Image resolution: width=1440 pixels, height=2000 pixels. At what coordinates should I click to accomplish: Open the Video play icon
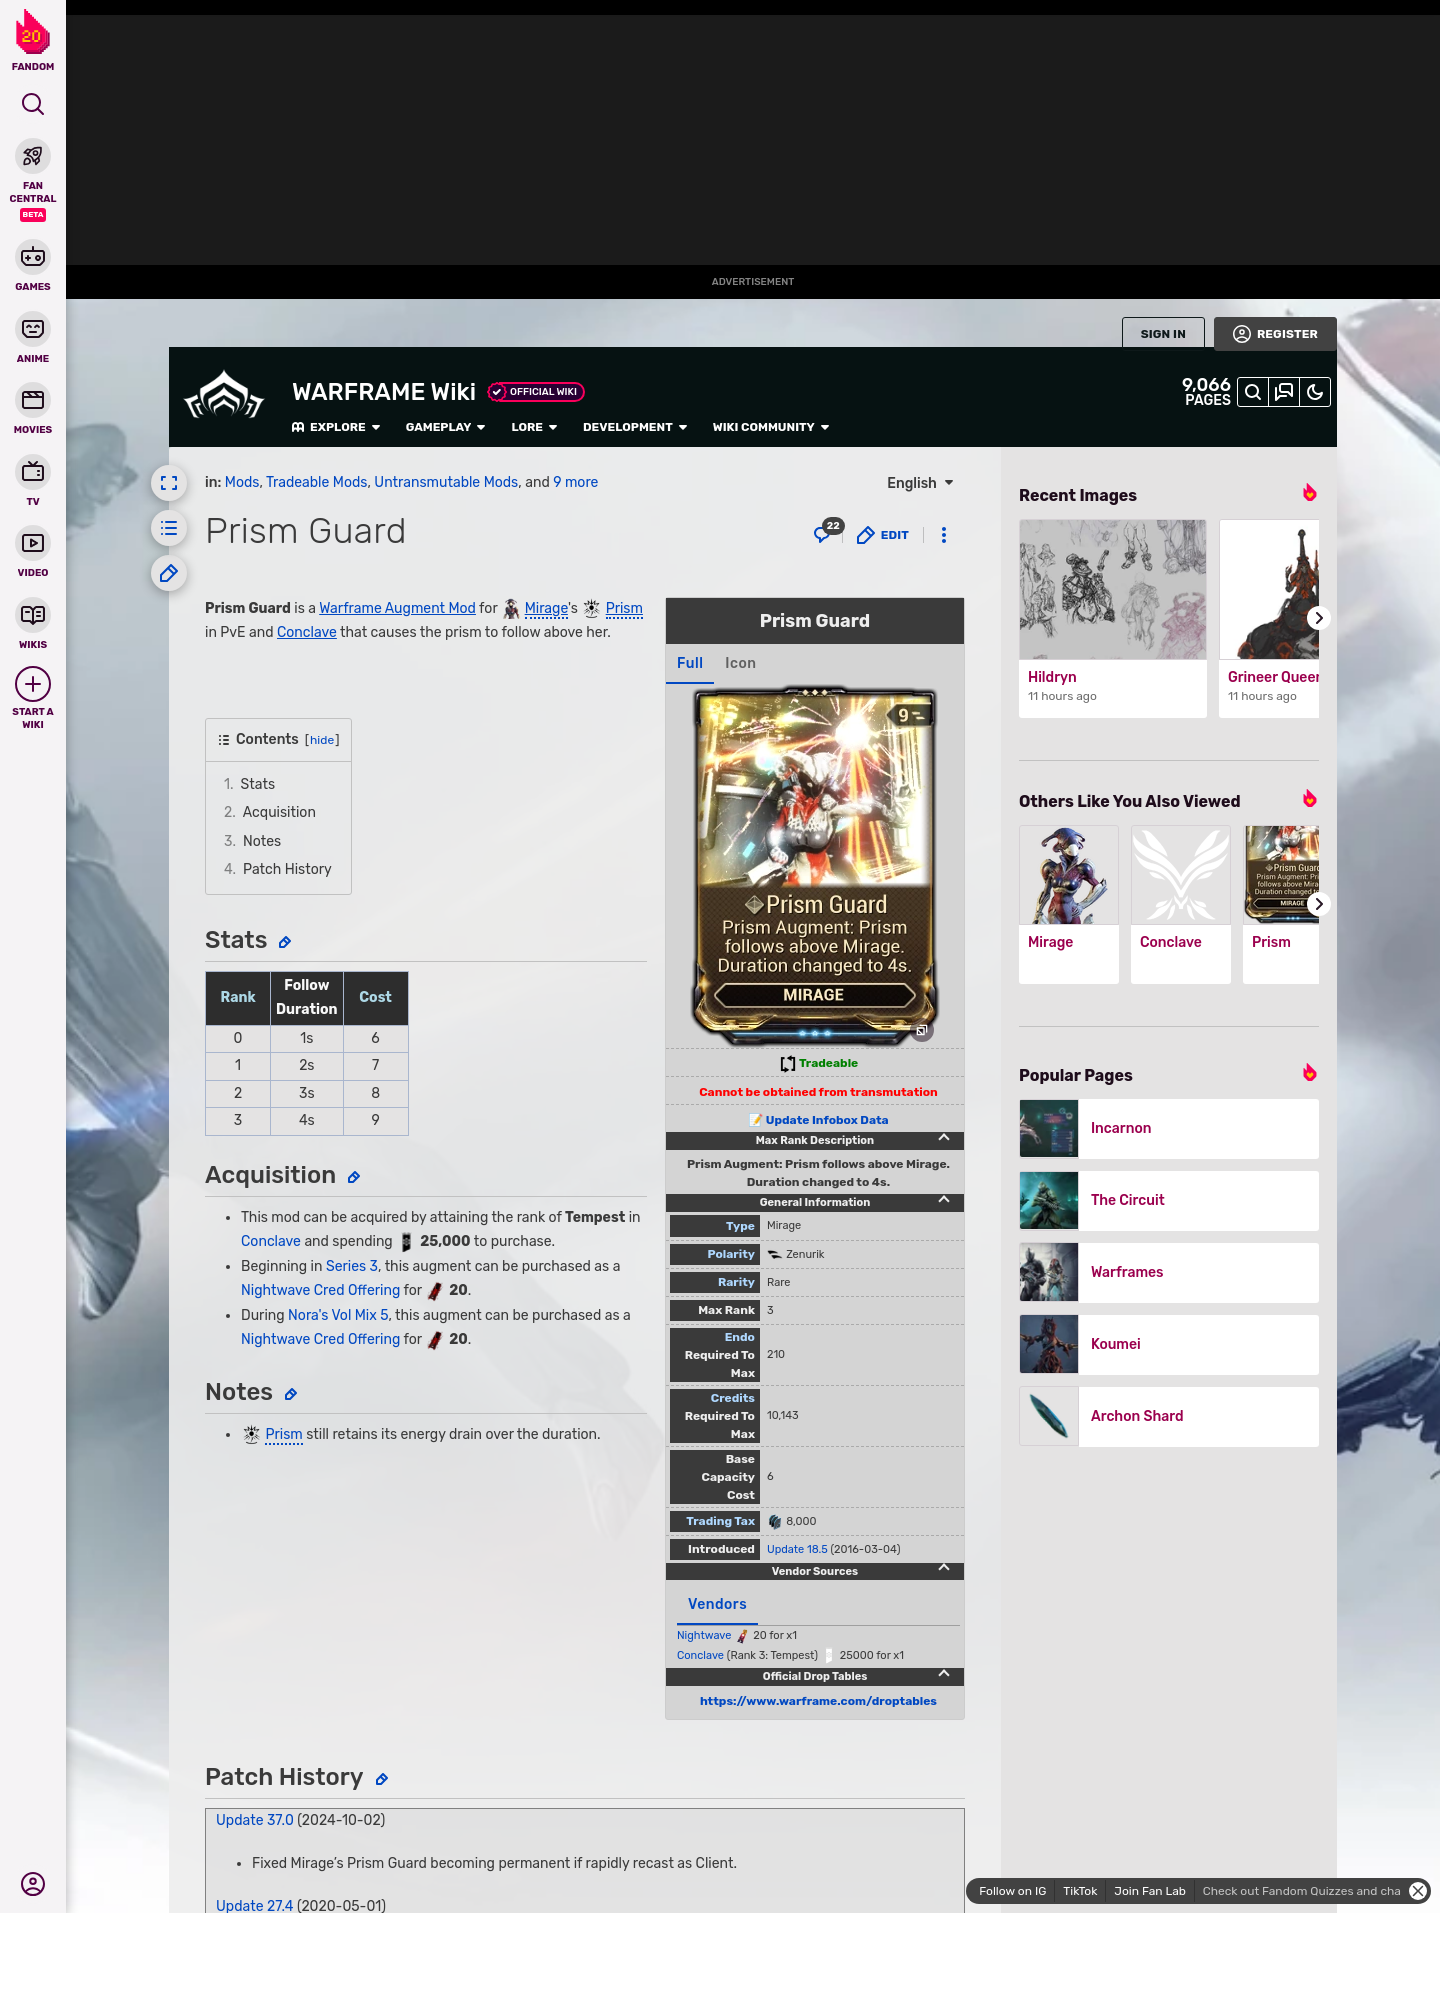pyautogui.click(x=33, y=543)
